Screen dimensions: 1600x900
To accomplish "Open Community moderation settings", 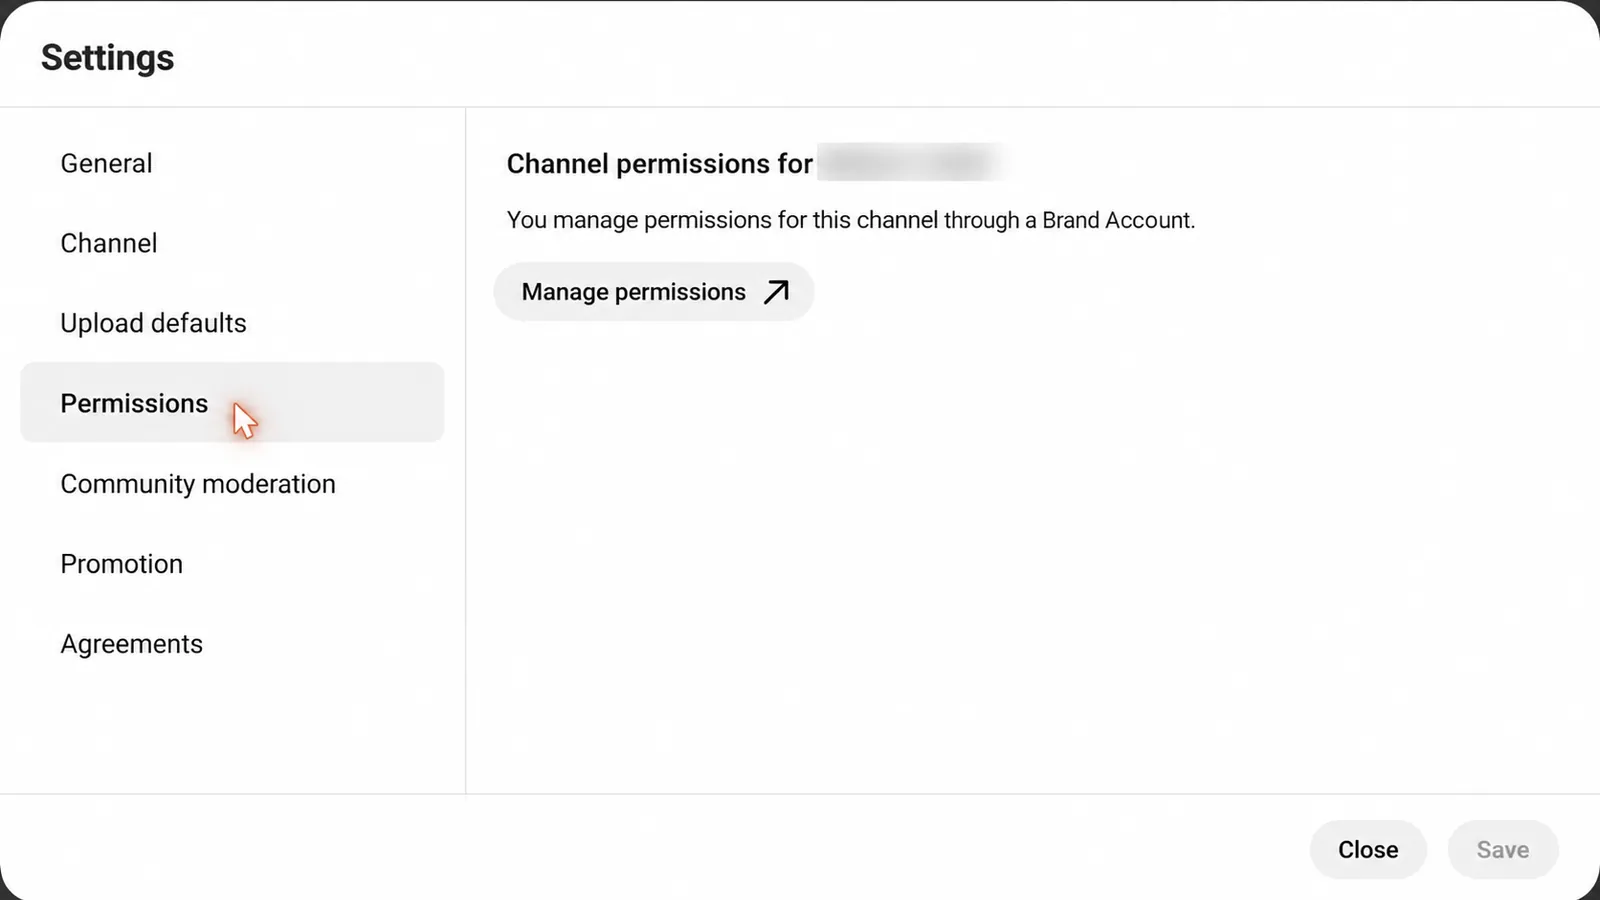I will tap(232, 484).
